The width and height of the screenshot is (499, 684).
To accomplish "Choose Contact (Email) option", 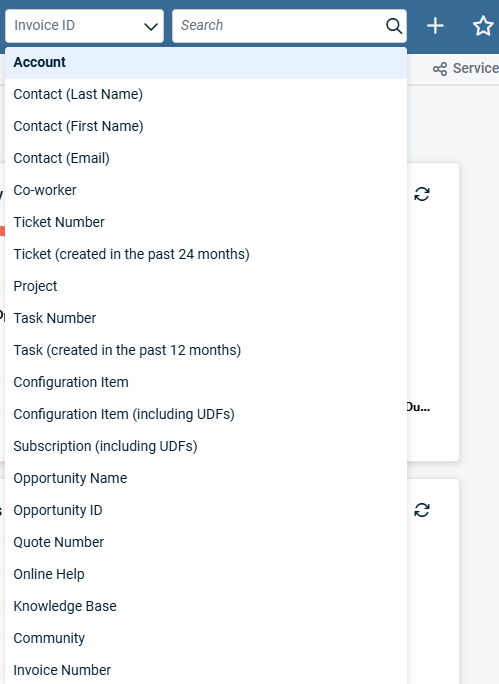I will pyautogui.click(x=206, y=158).
